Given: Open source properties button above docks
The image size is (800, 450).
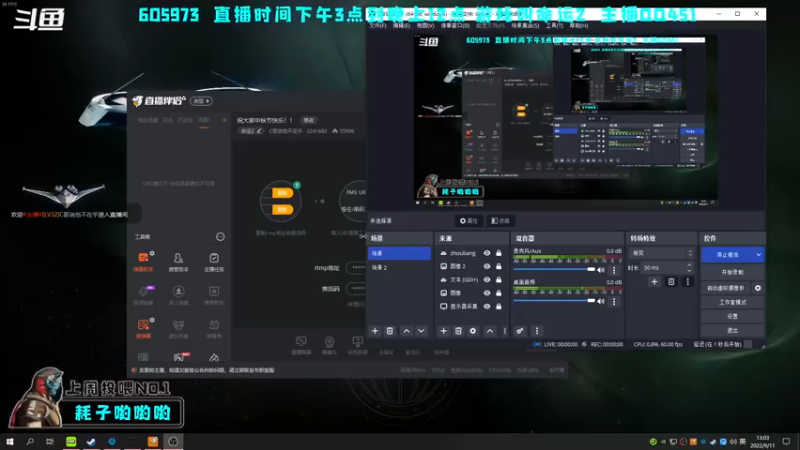Looking at the screenshot, I should click(x=468, y=221).
